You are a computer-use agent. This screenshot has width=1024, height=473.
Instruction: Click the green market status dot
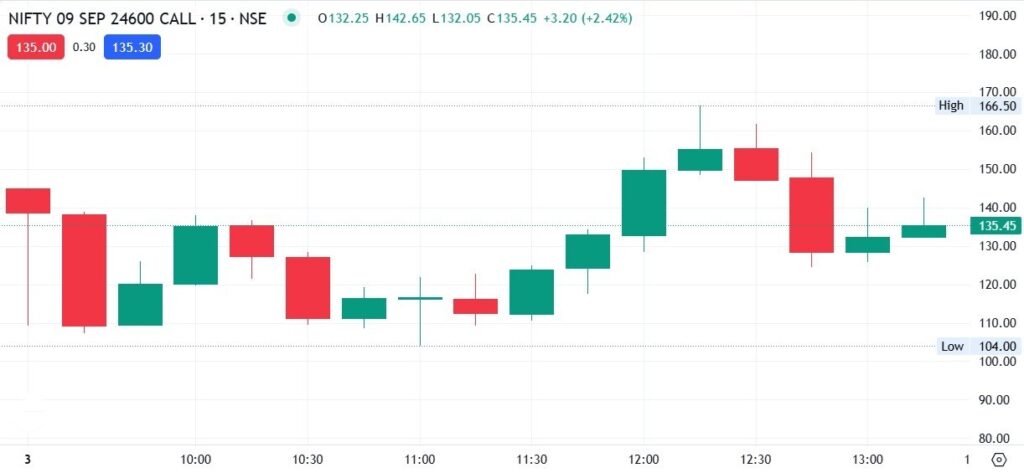point(291,18)
